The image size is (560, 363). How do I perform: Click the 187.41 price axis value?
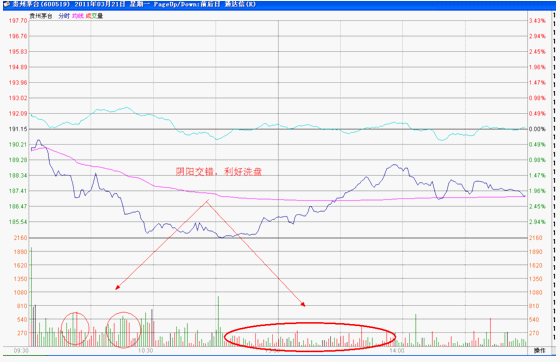[x=18, y=191]
